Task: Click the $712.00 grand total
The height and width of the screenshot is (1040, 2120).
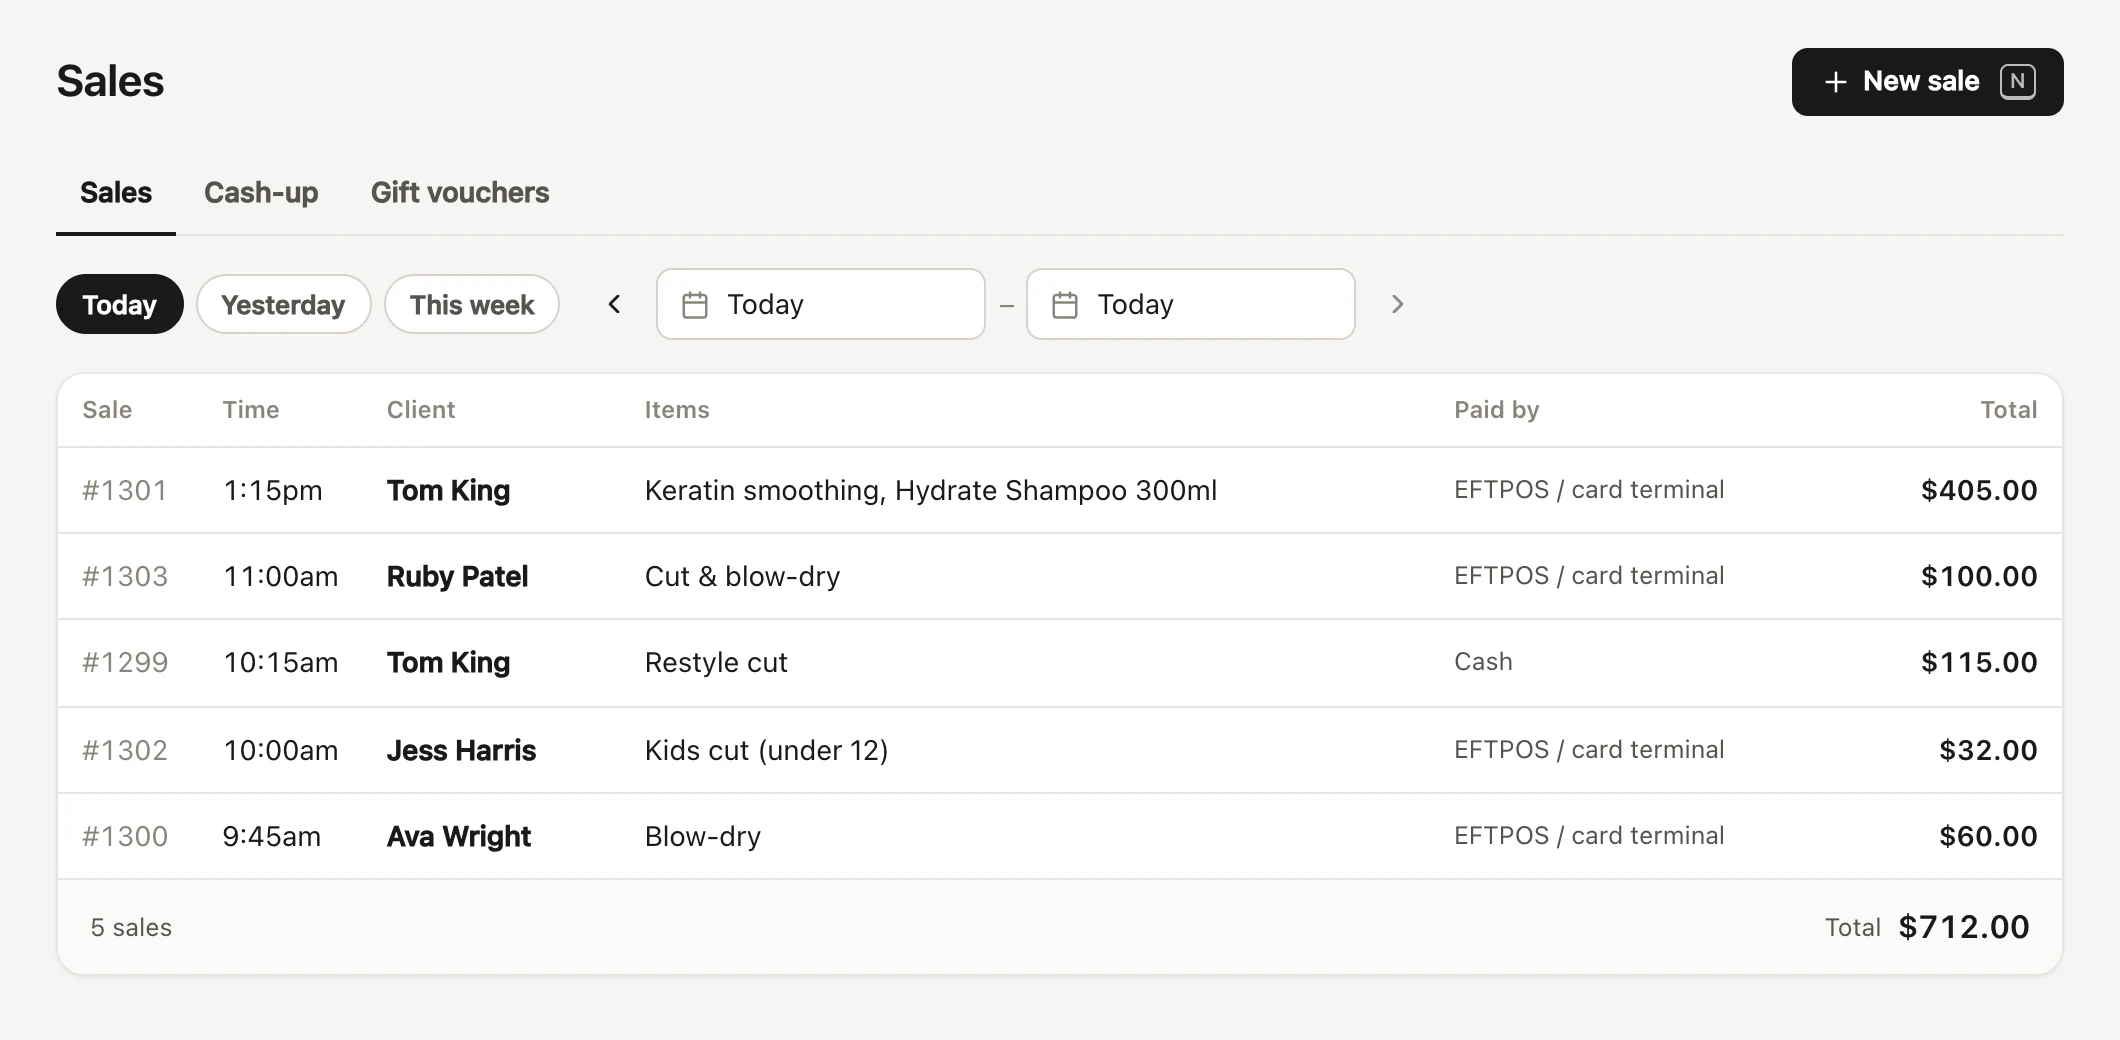Action: (x=1964, y=927)
